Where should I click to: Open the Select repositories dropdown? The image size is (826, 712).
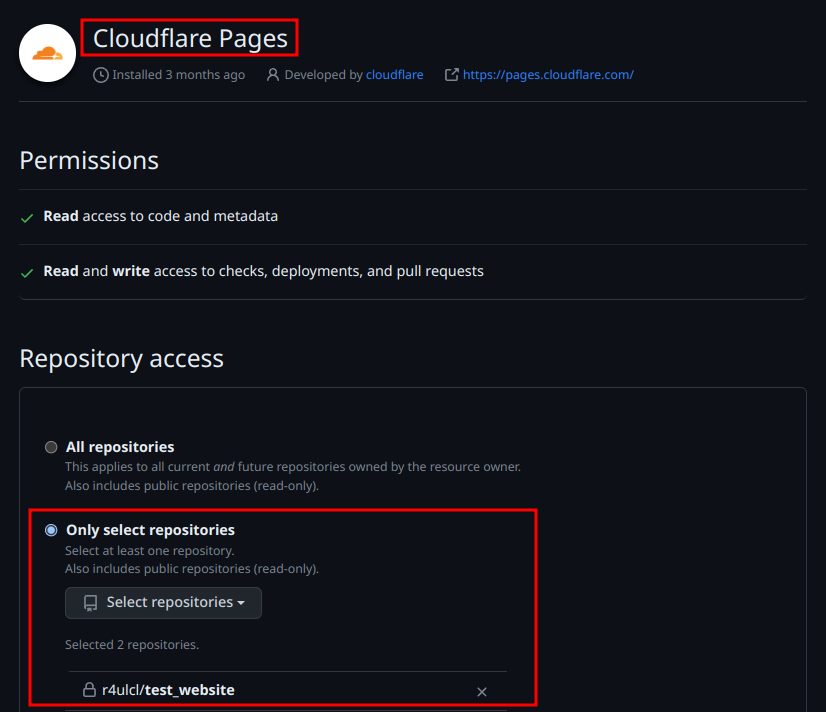[162, 602]
